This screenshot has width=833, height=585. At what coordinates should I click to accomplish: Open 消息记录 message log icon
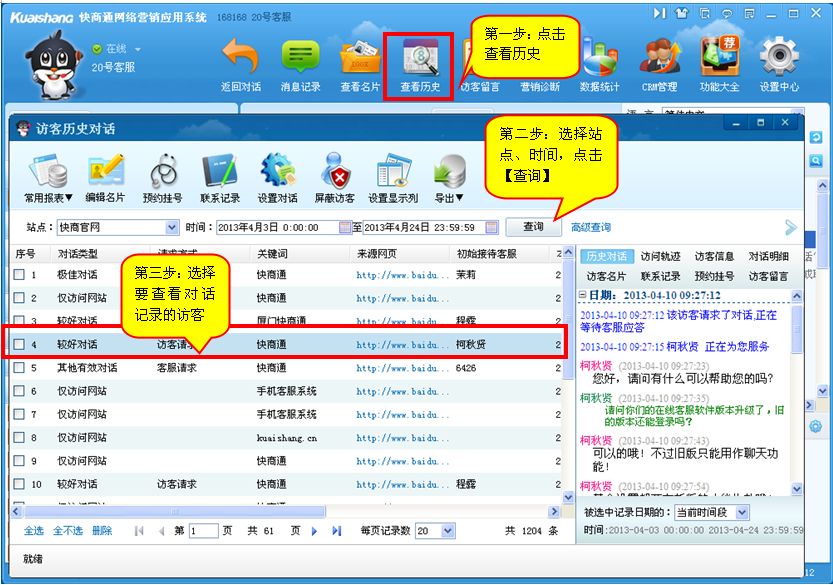pos(300,62)
